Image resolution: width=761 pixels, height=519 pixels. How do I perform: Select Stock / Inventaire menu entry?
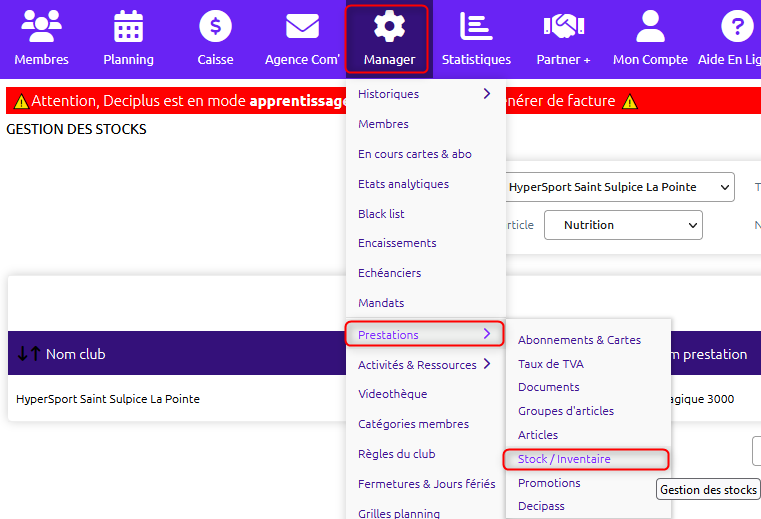coord(564,459)
